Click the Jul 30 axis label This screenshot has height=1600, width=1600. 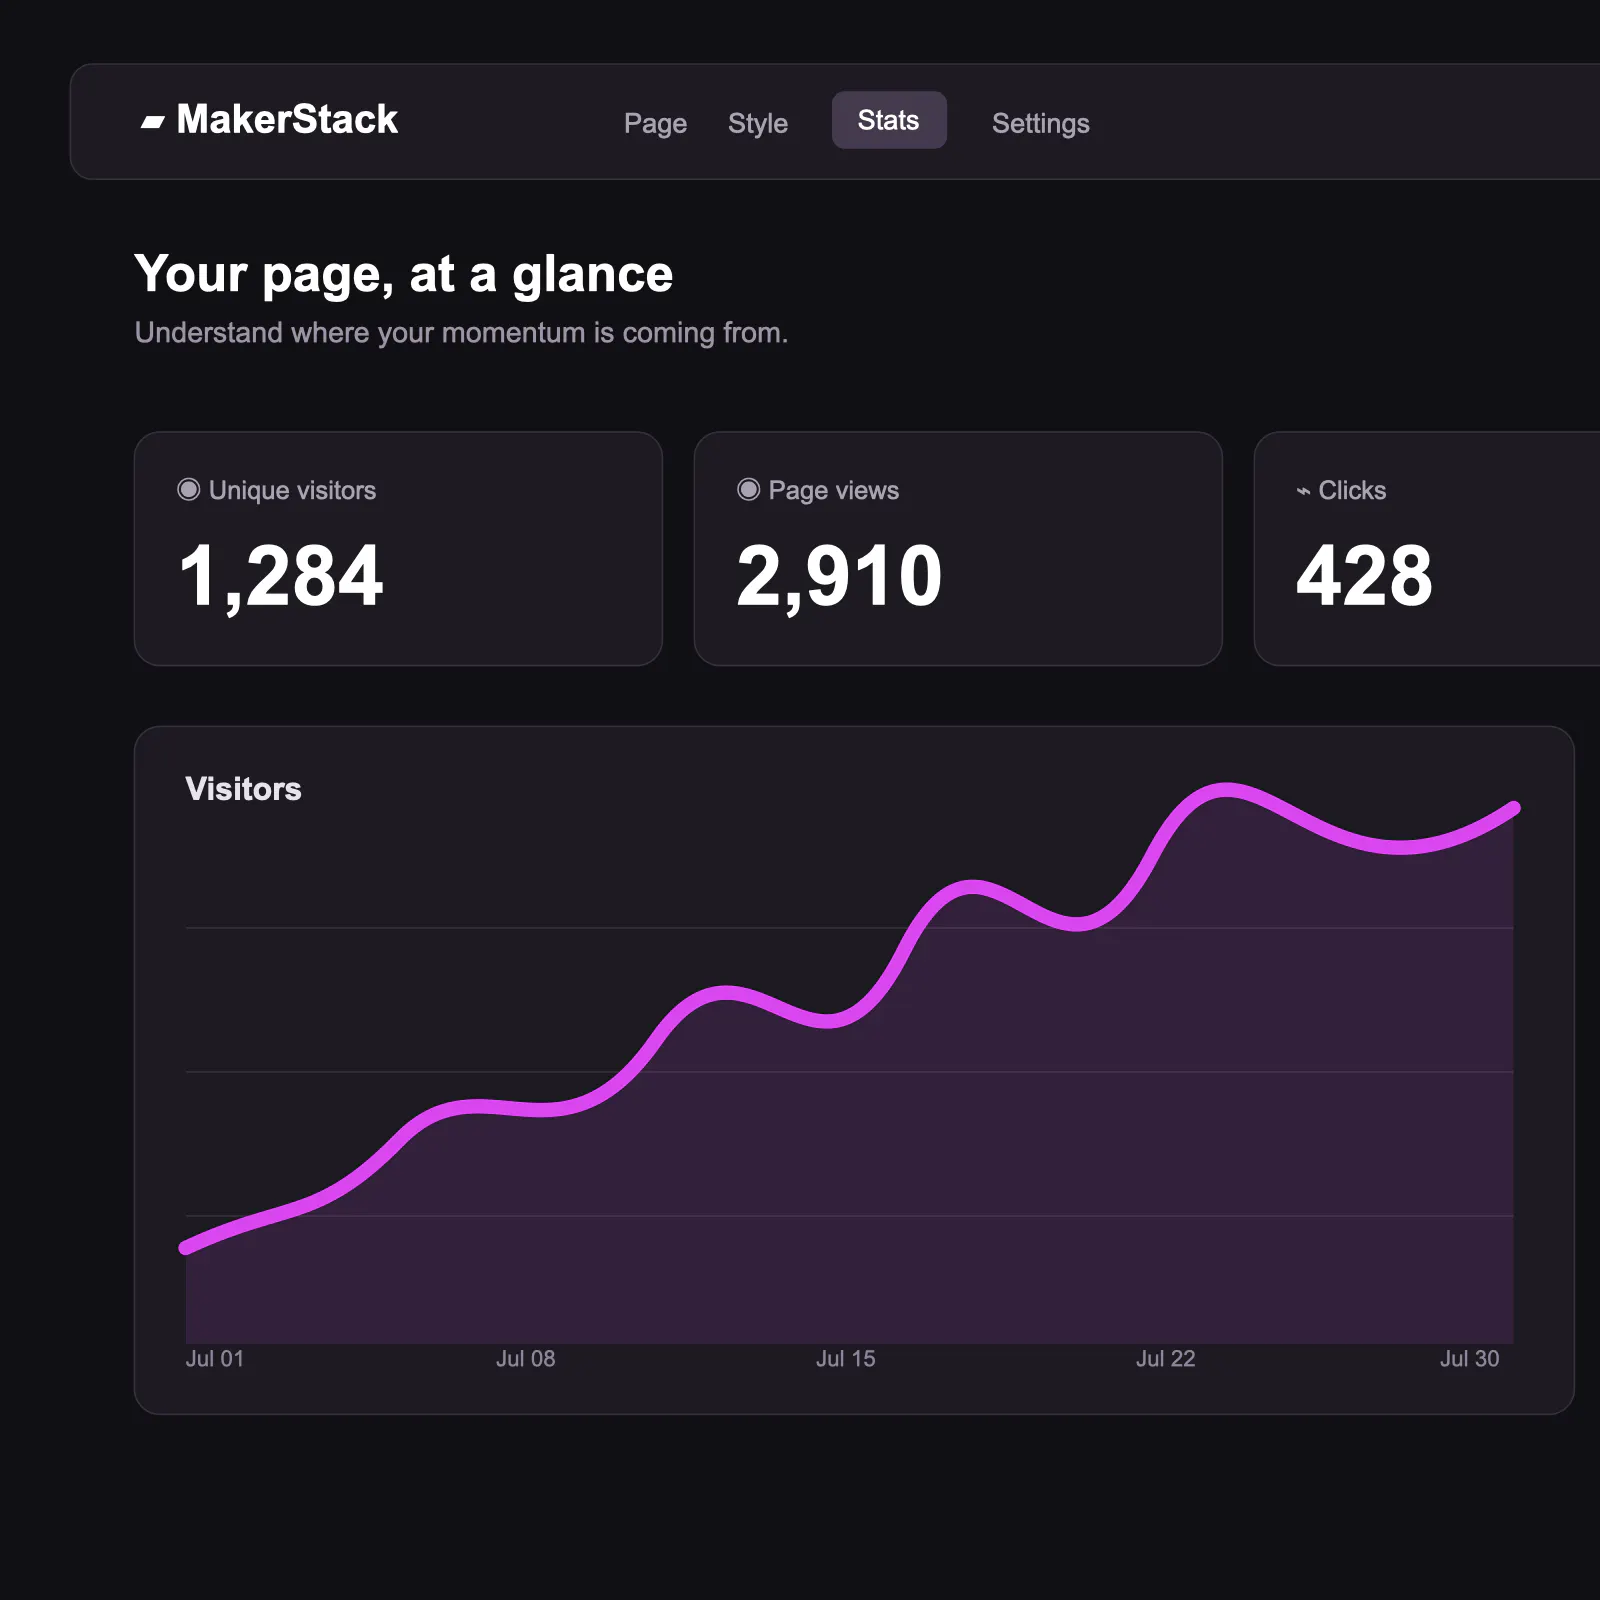coord(1469,1358)
